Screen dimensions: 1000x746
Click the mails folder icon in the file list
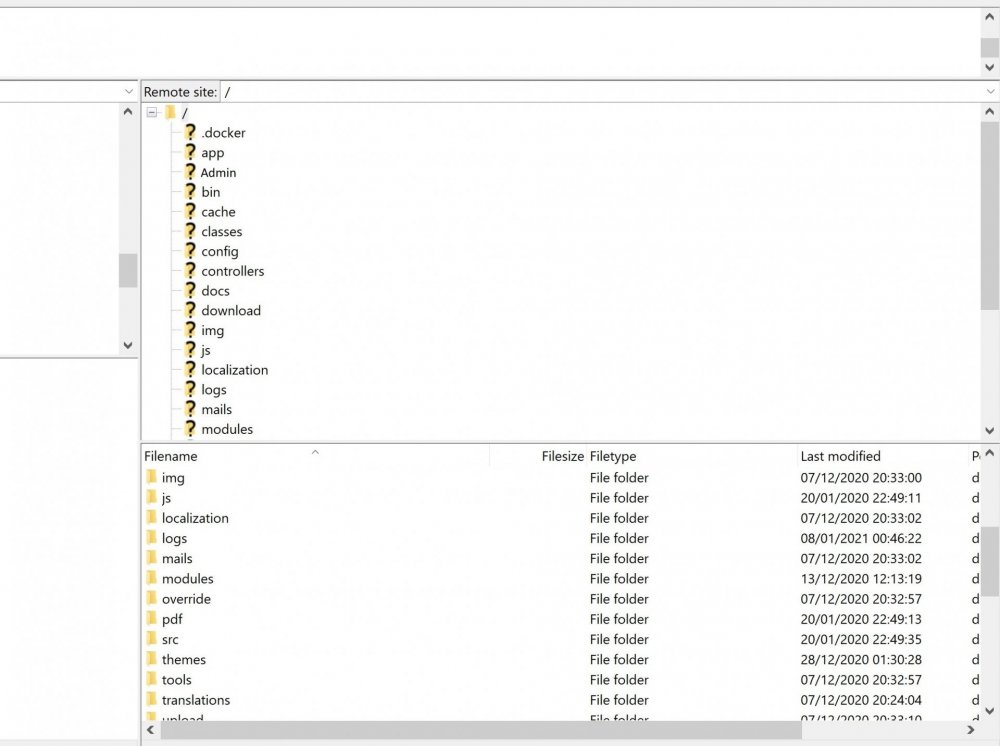151,558
